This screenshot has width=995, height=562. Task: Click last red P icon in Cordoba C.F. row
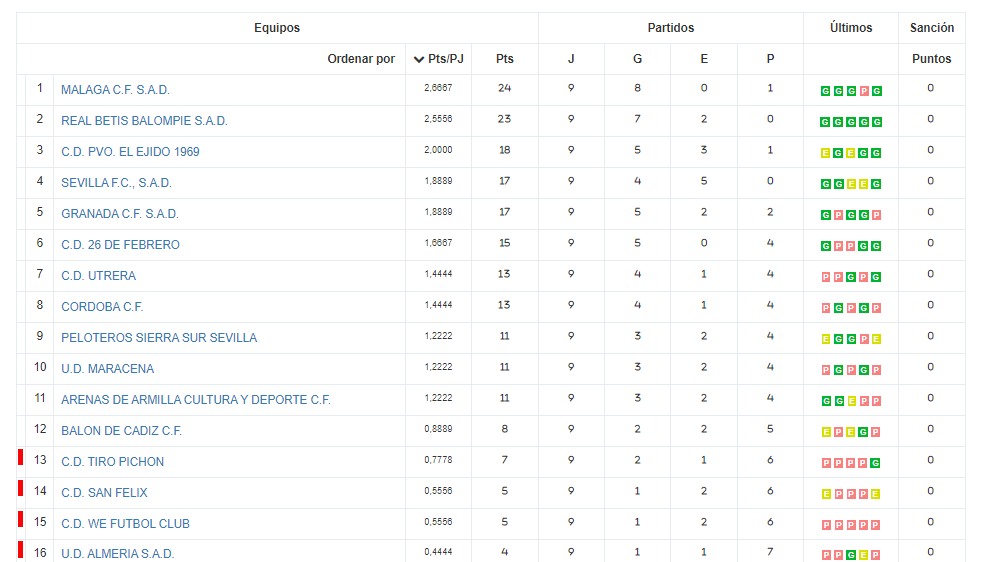tap(876, 309)
